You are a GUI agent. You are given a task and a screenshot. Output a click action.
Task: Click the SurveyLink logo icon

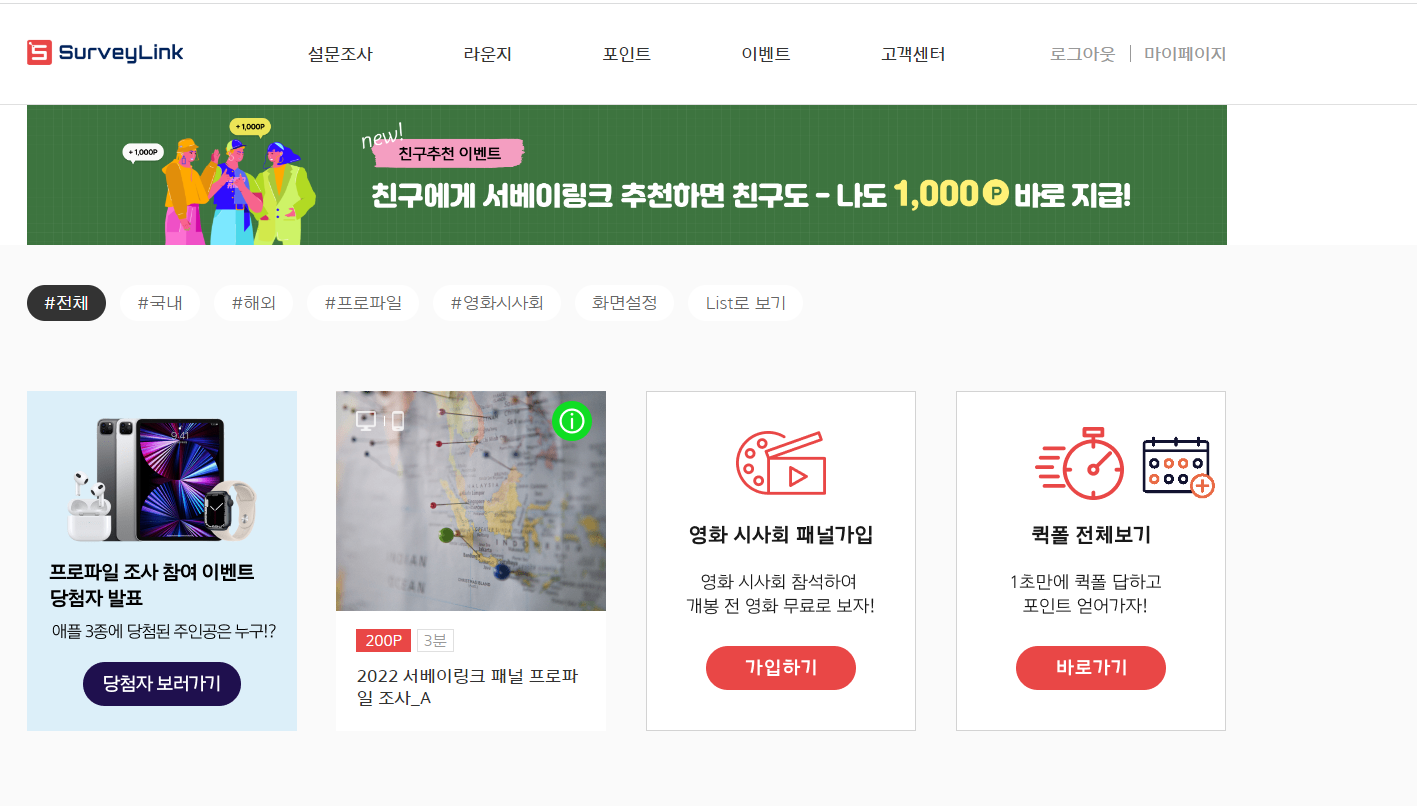tap(39, 52)
